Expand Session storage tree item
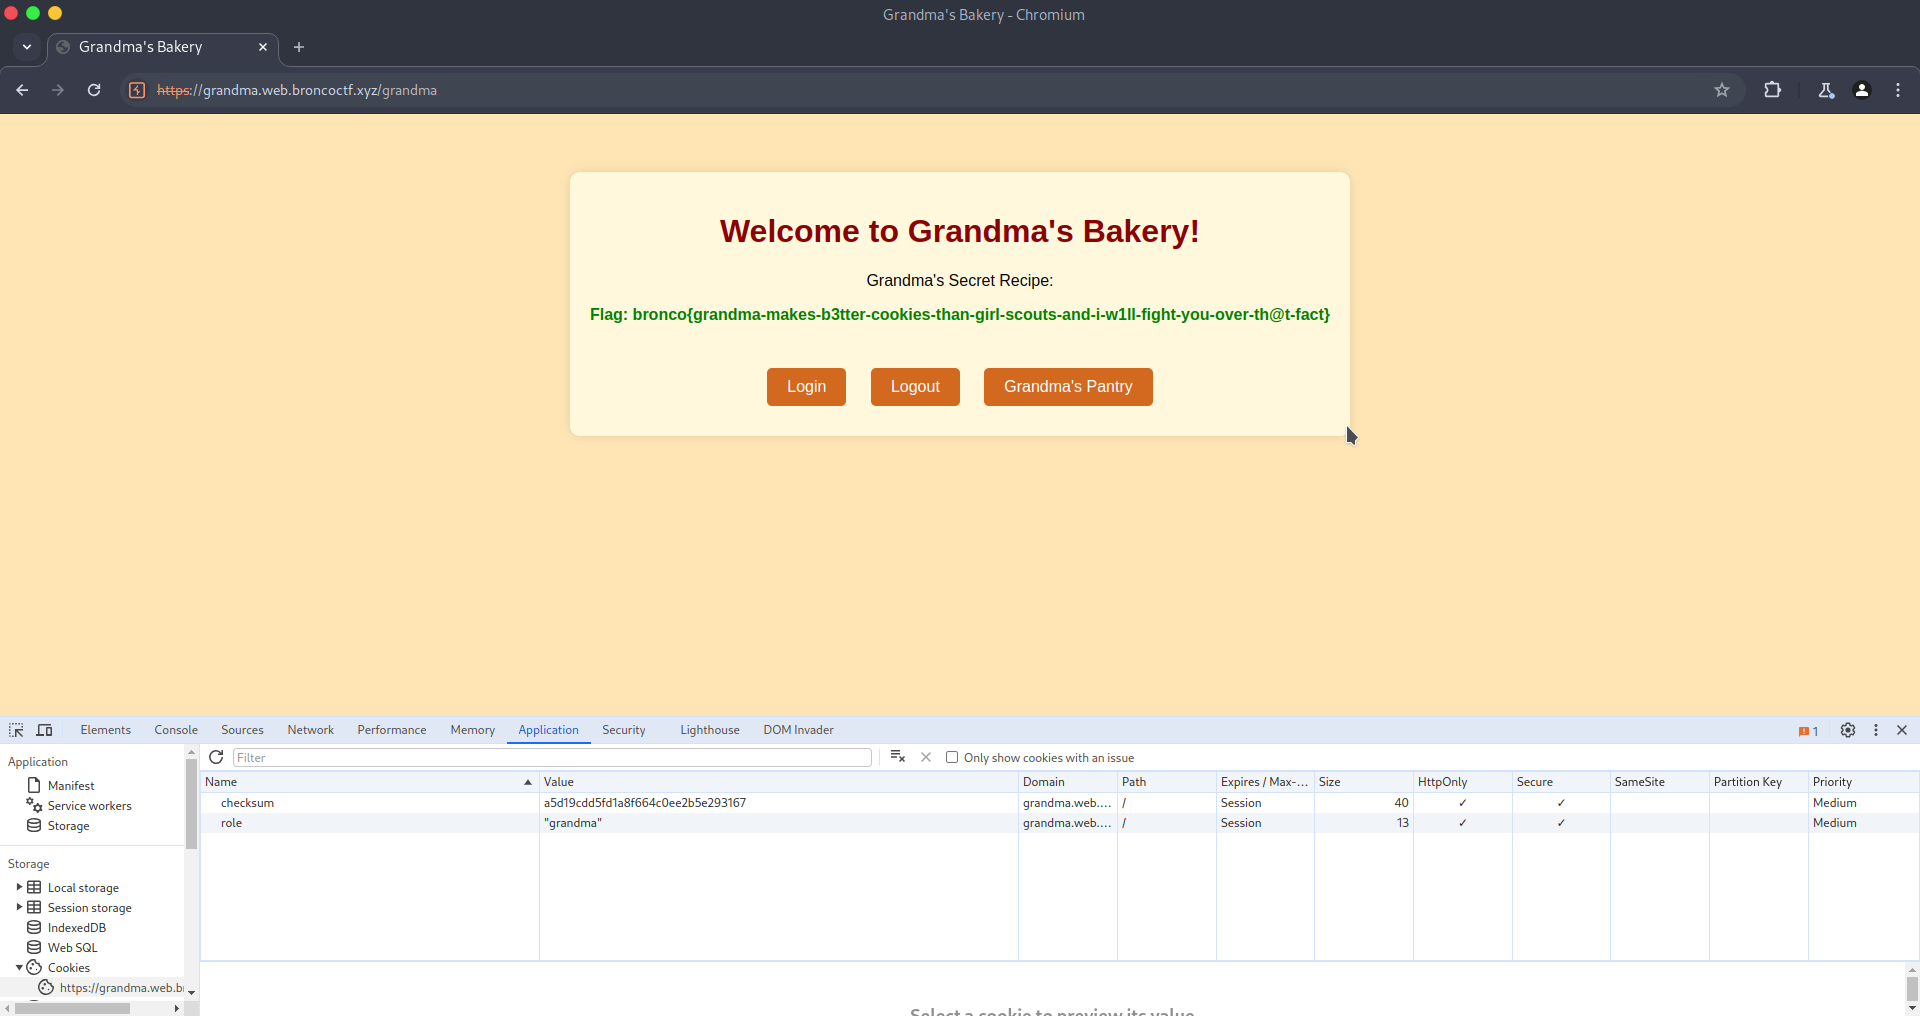 coord(19,907)
